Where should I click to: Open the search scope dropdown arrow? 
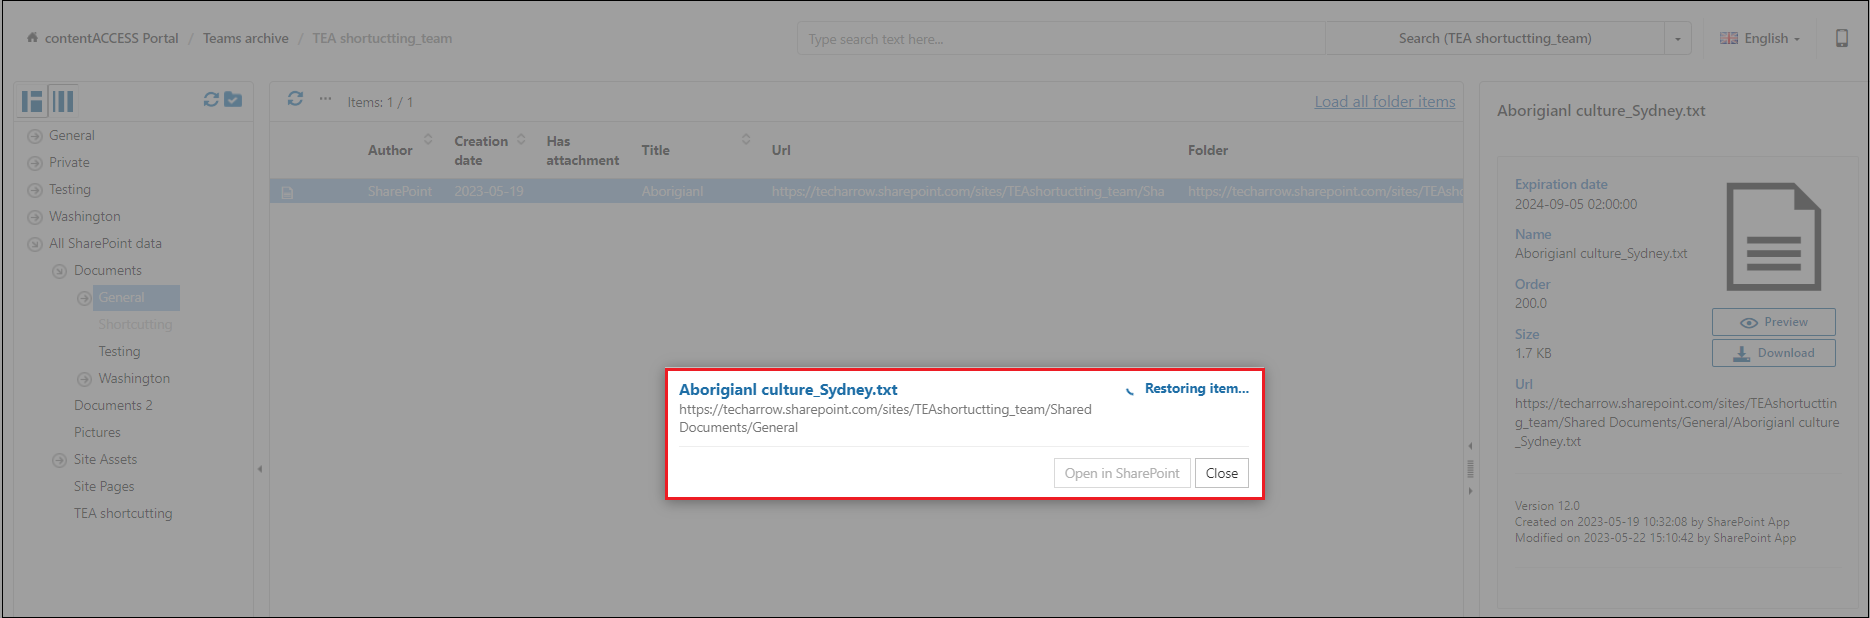click(1677, 39)
